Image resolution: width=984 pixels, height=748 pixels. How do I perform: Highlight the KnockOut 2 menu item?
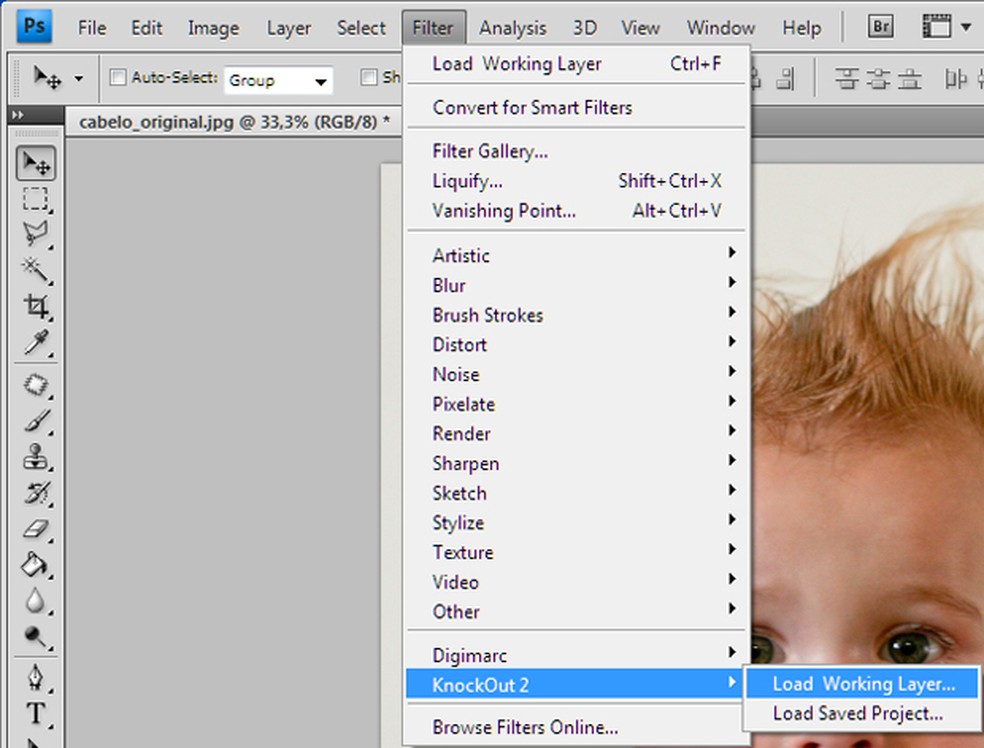[x=574, y=685]
